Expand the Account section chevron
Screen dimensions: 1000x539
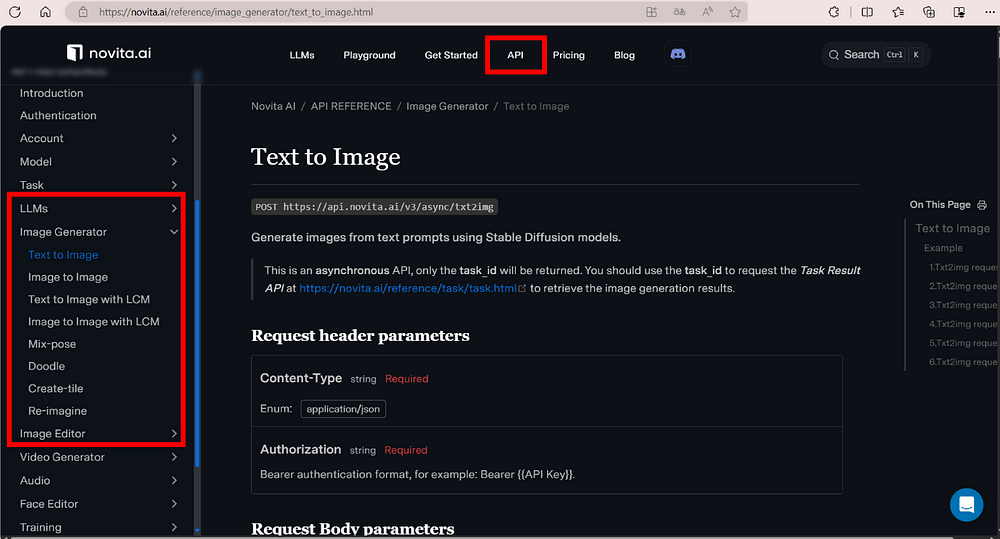click(174, 138)
